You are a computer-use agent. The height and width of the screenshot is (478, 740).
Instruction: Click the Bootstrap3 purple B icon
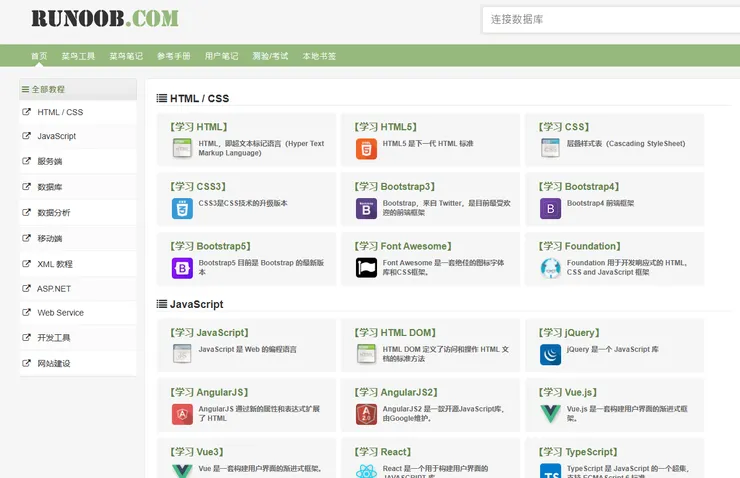[x=366, y=208]
